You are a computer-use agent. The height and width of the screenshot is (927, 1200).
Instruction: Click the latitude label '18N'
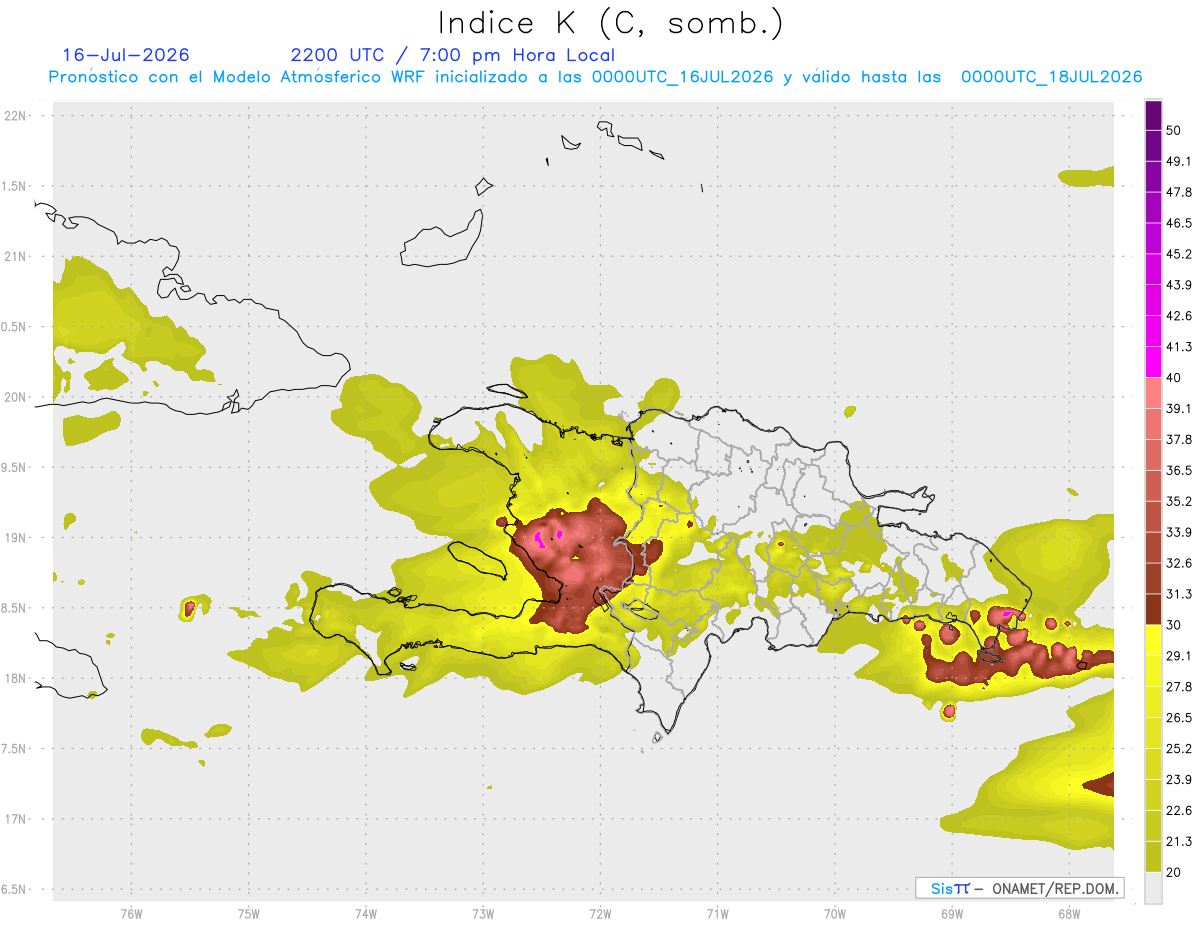16,678
